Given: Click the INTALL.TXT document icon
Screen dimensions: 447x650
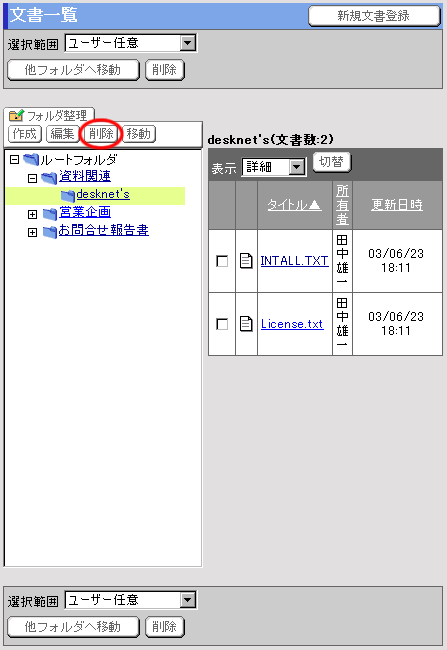Looking at the screenshot, I should click(246, 261).
